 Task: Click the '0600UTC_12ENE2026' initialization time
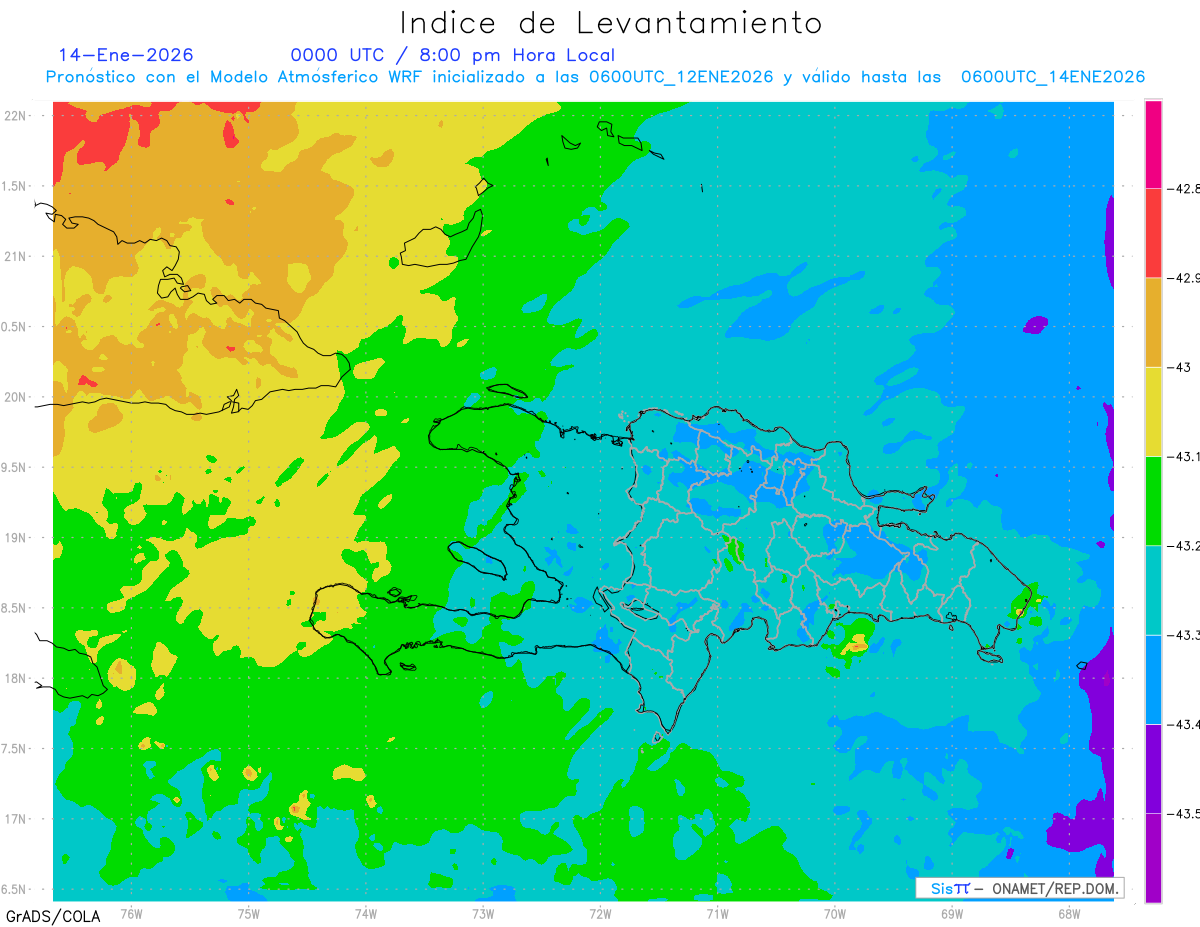coord(681,77)
